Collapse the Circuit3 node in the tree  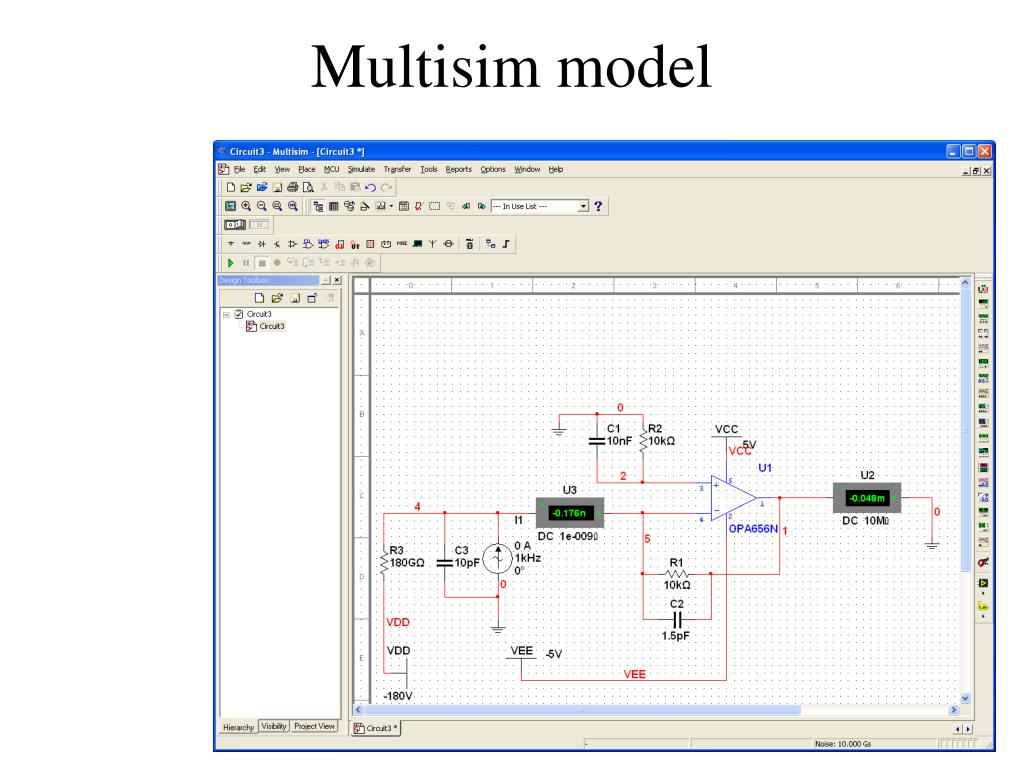(x=226, y=314)
